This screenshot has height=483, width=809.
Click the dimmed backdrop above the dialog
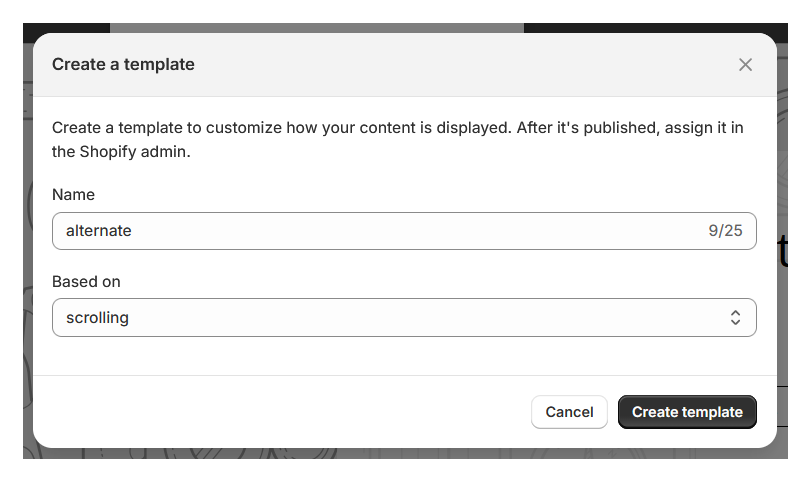tap(300, 28)
